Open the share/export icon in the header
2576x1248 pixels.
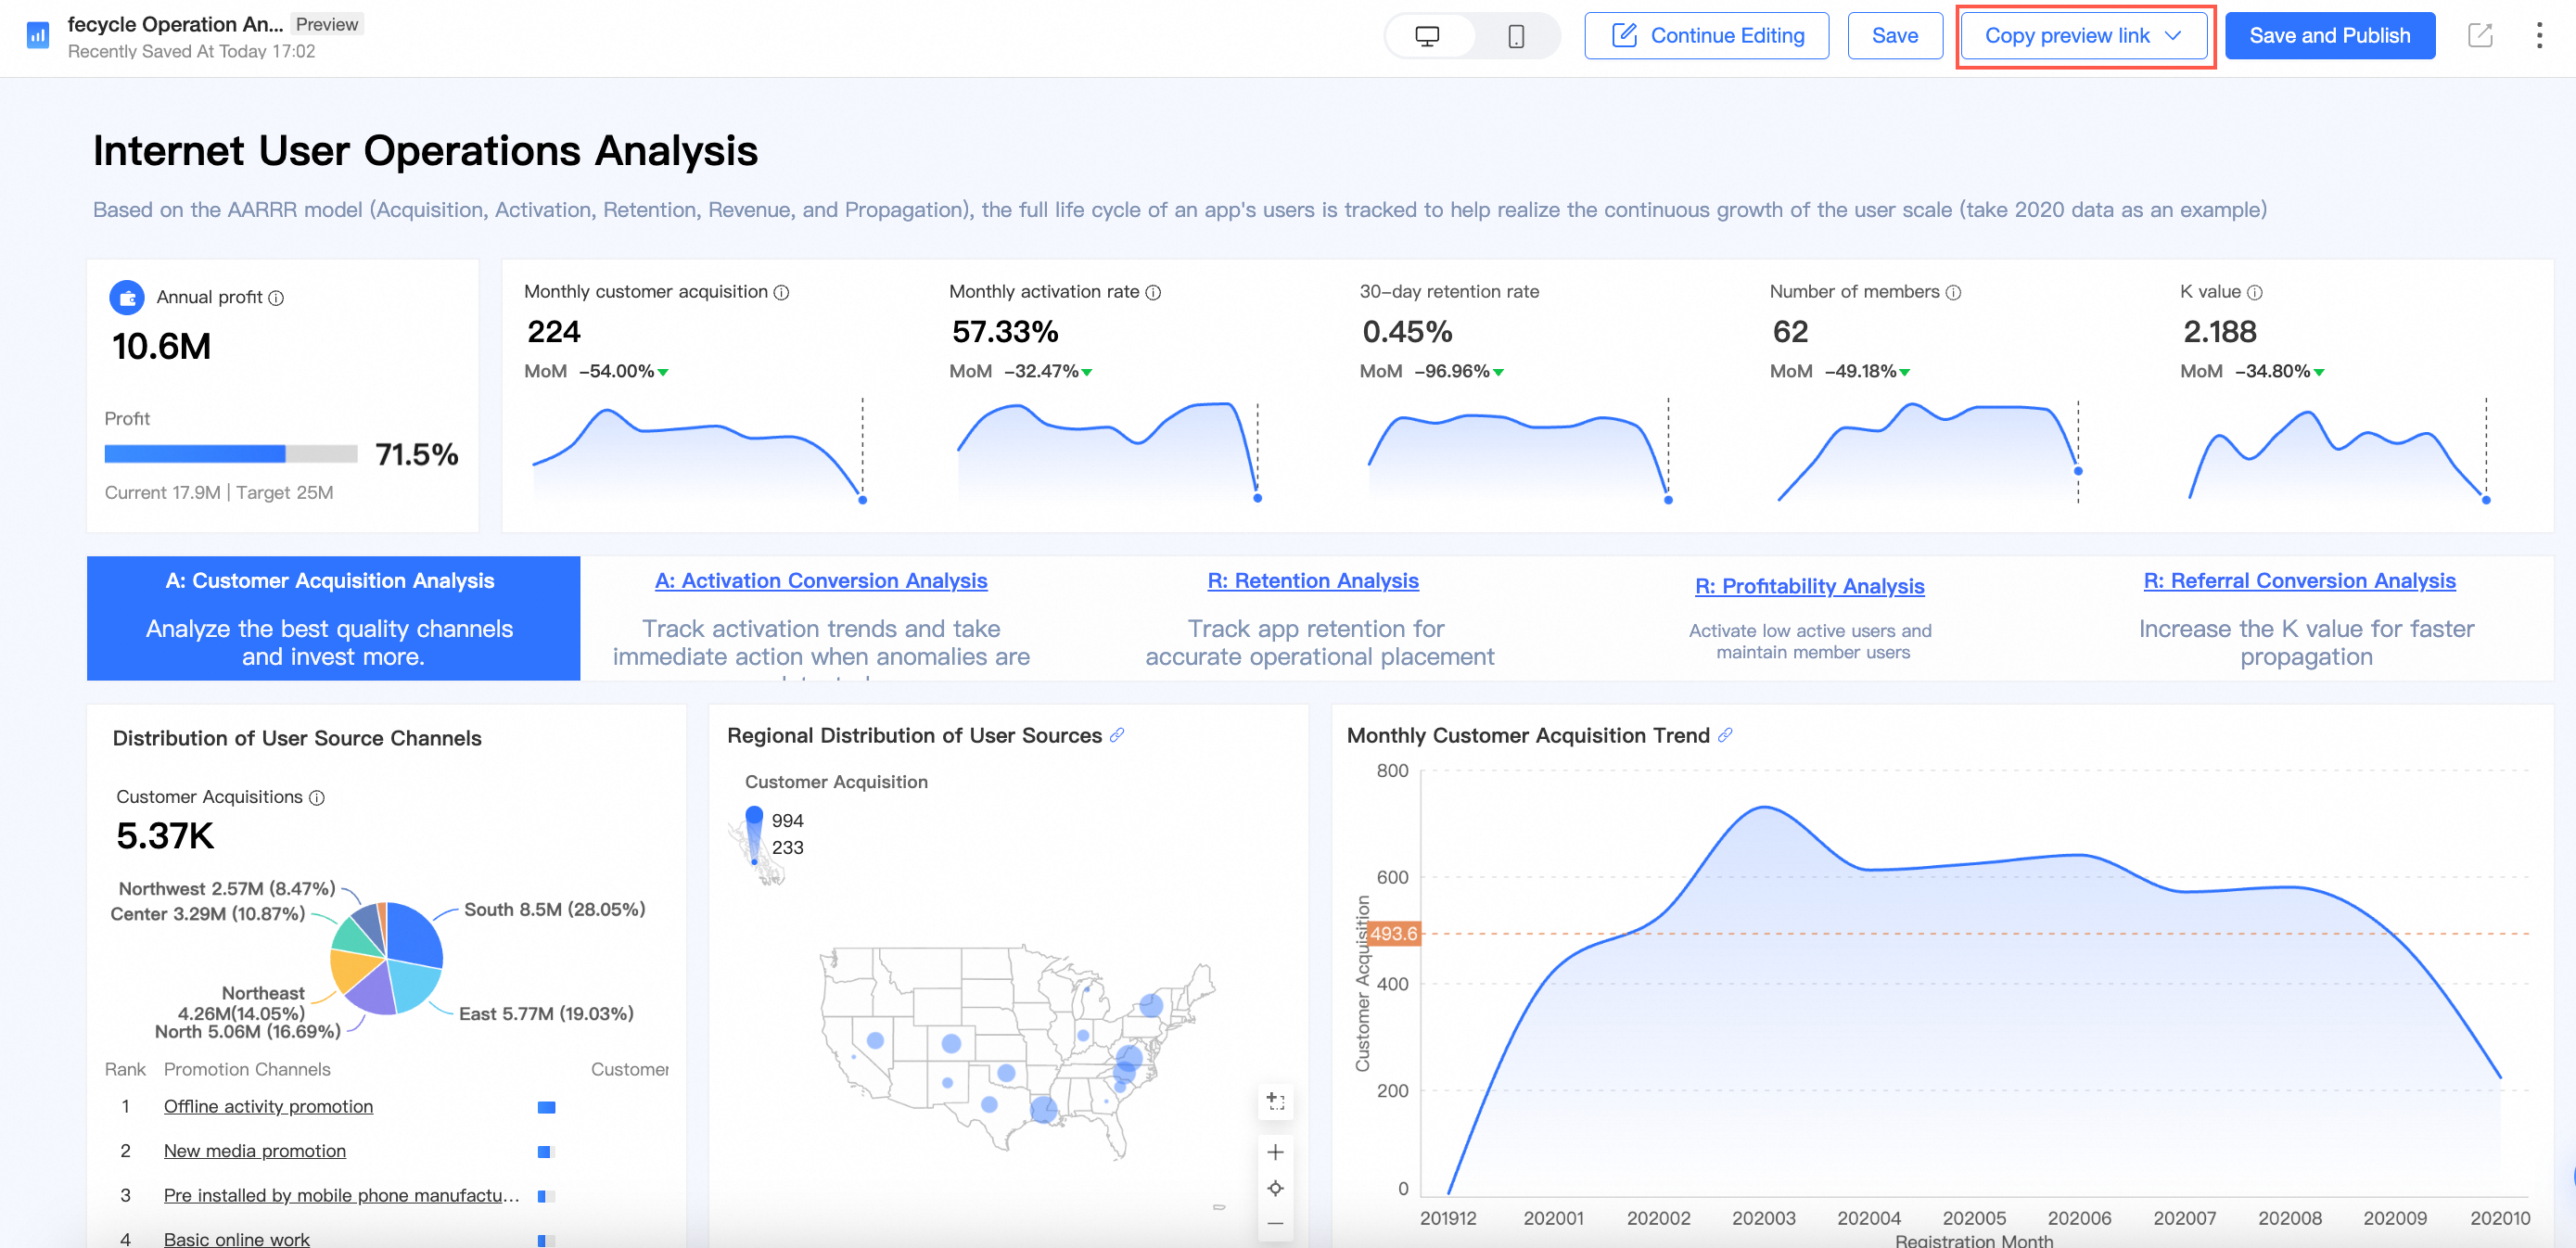coord(2480,36)
